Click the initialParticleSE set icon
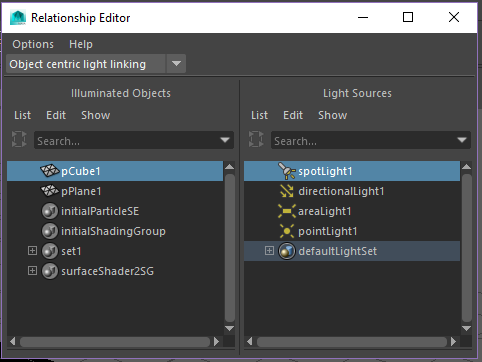Viewport: 482px width, 362px height. (x=50, y=211)
